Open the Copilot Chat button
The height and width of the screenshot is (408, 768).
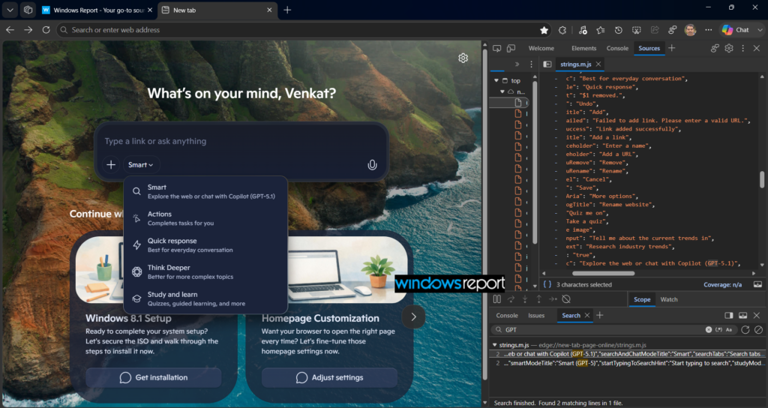click(x=735, y=30)
